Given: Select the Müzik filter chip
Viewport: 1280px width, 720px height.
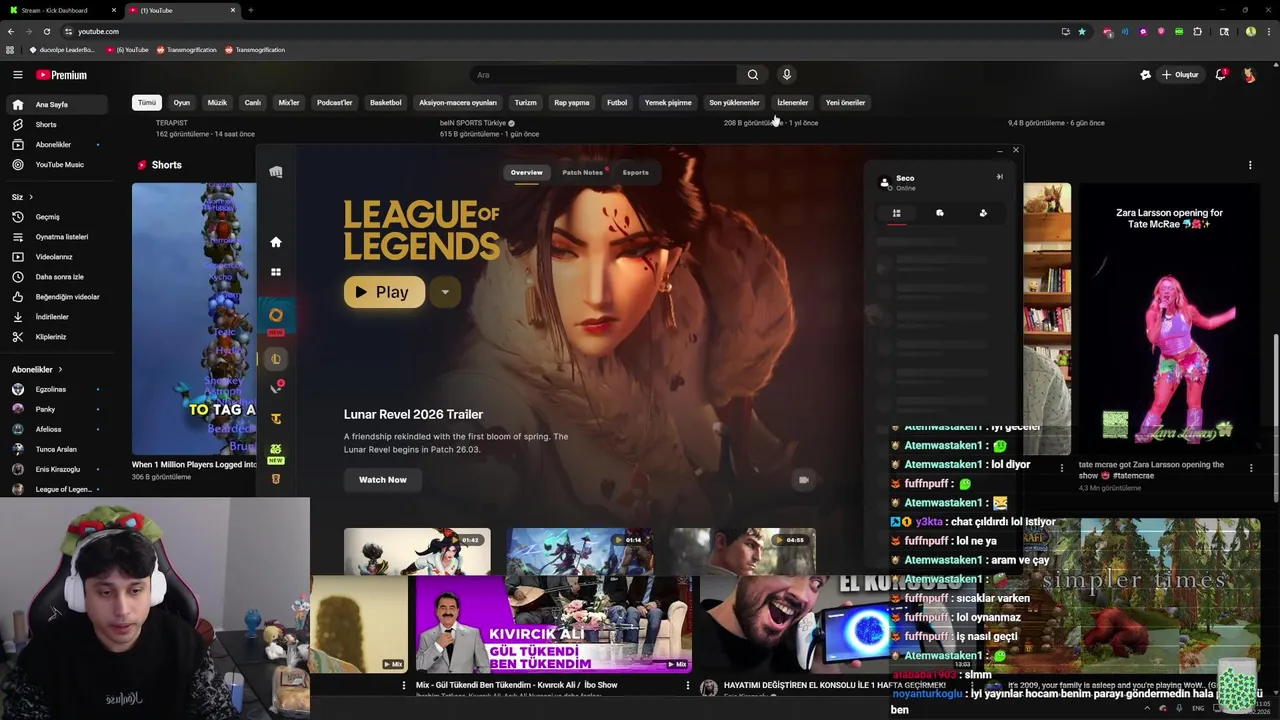Looking at the screenshot, I should (217, 102).
